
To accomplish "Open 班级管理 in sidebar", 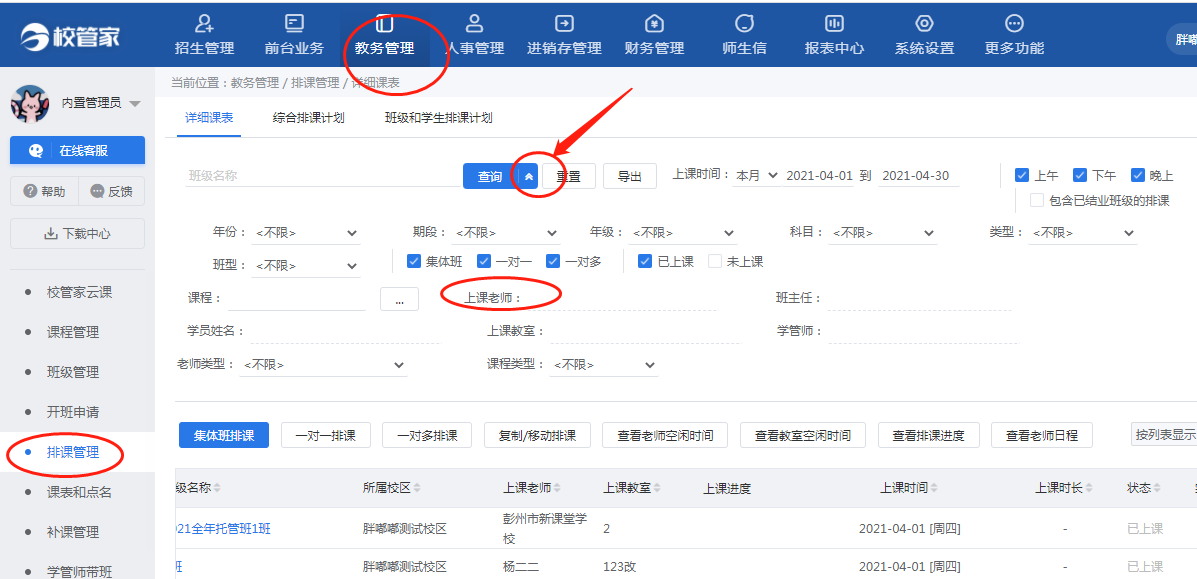I will [x=73, y=372].
